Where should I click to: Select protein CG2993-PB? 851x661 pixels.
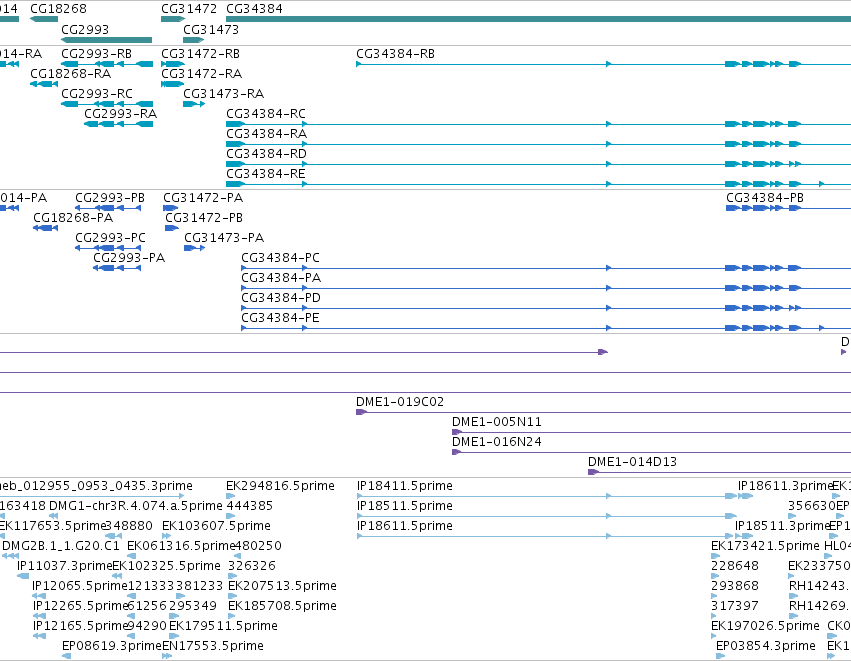(110, 198)
